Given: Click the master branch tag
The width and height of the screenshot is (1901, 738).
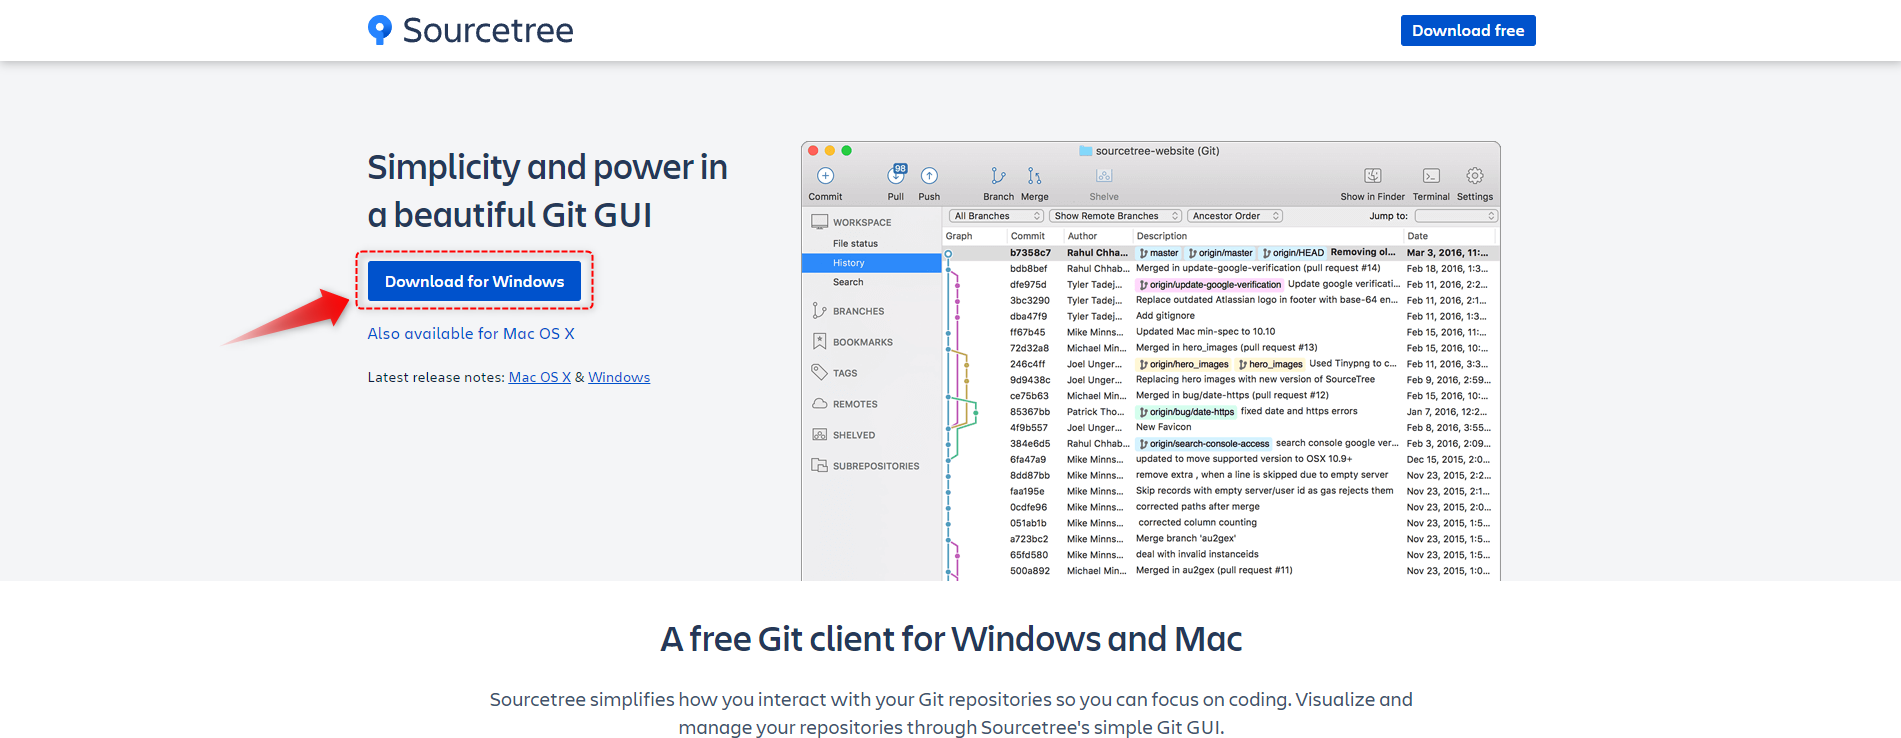Looking at the screenshot, I should [x=1159, y=253].
